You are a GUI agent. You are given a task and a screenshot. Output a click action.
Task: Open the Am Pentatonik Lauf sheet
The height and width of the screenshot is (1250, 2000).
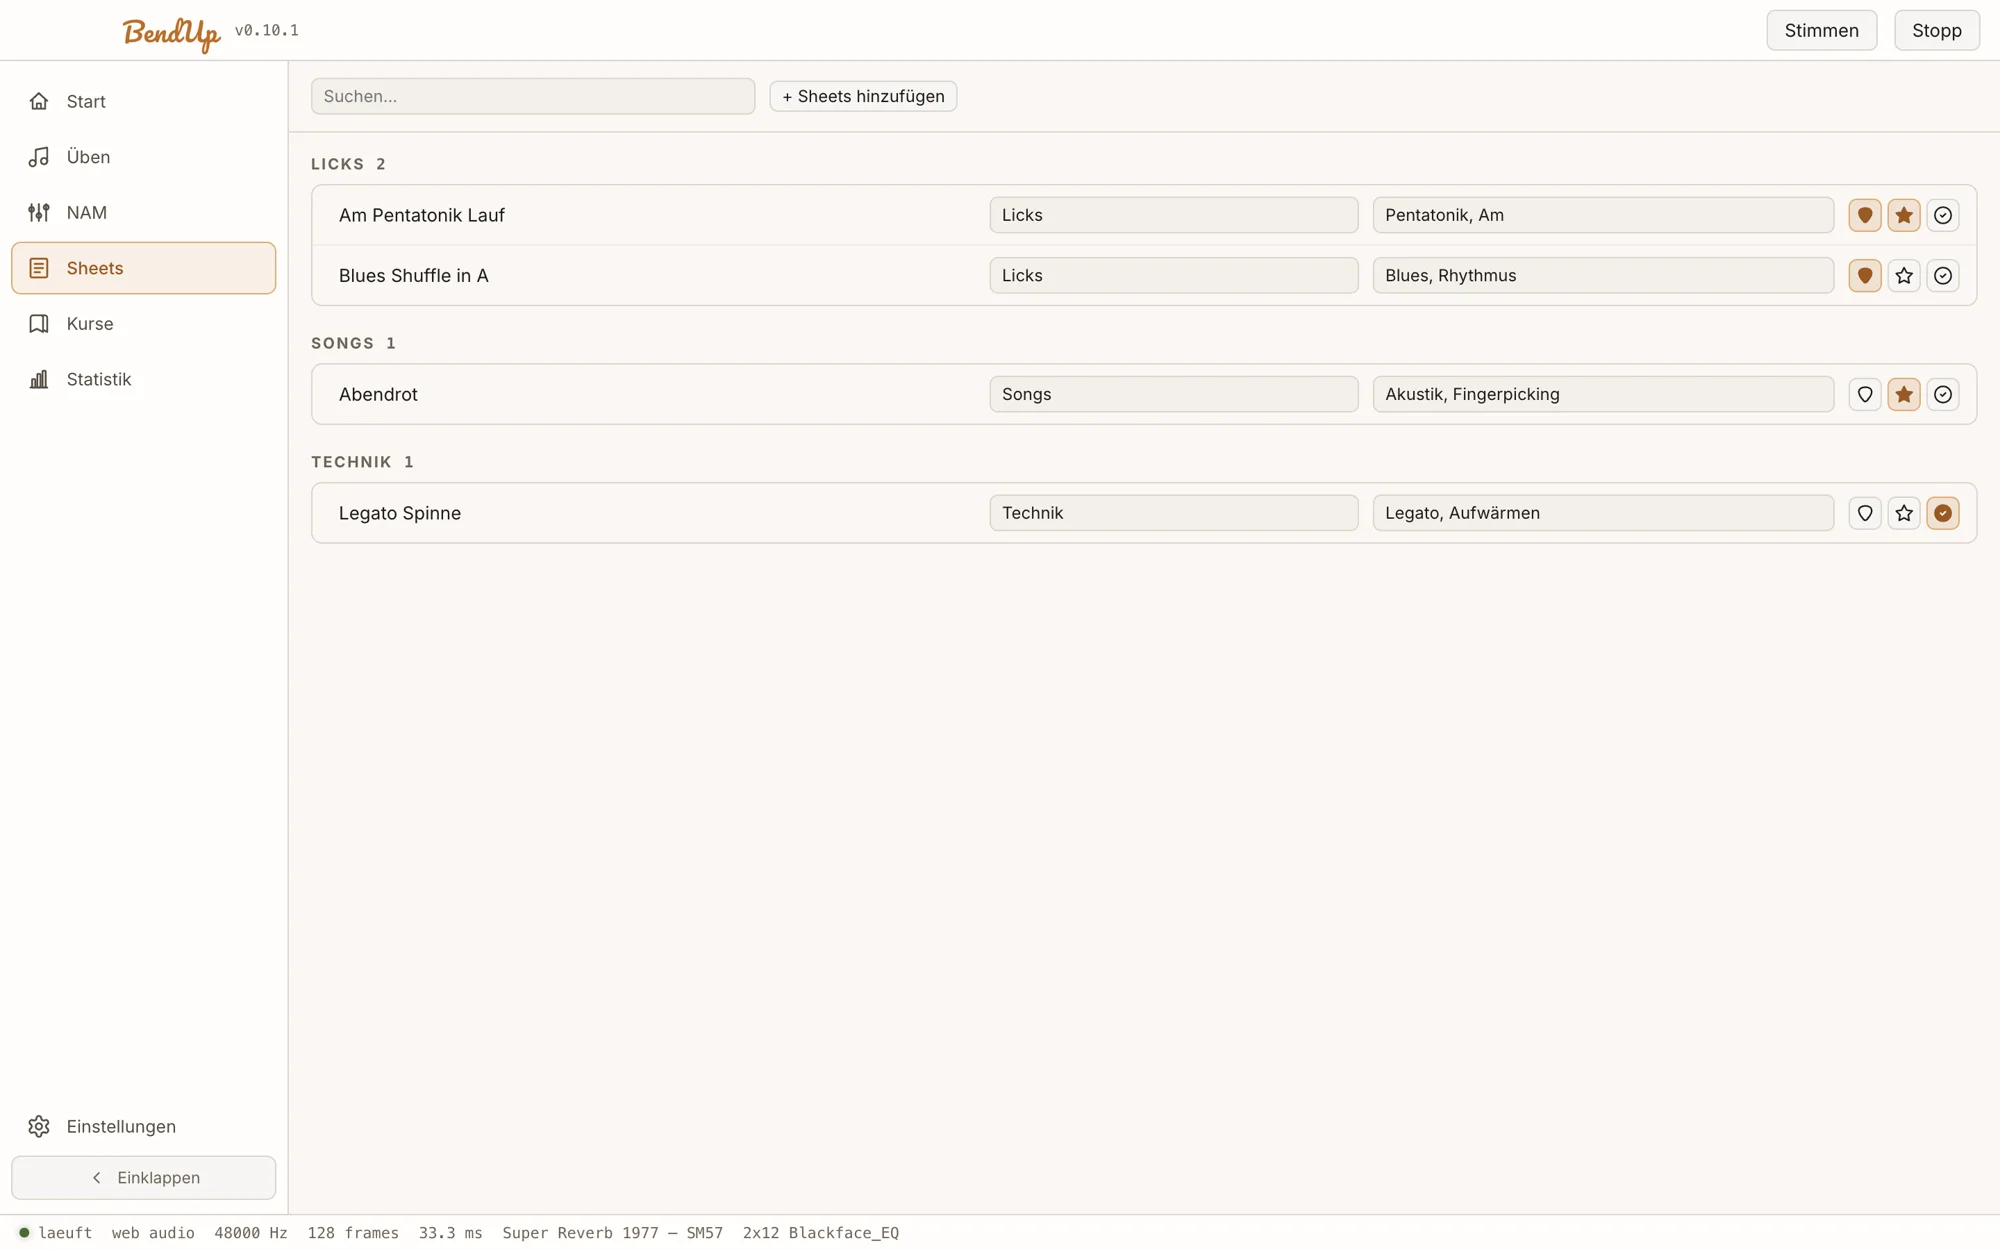tap(421, 215)
